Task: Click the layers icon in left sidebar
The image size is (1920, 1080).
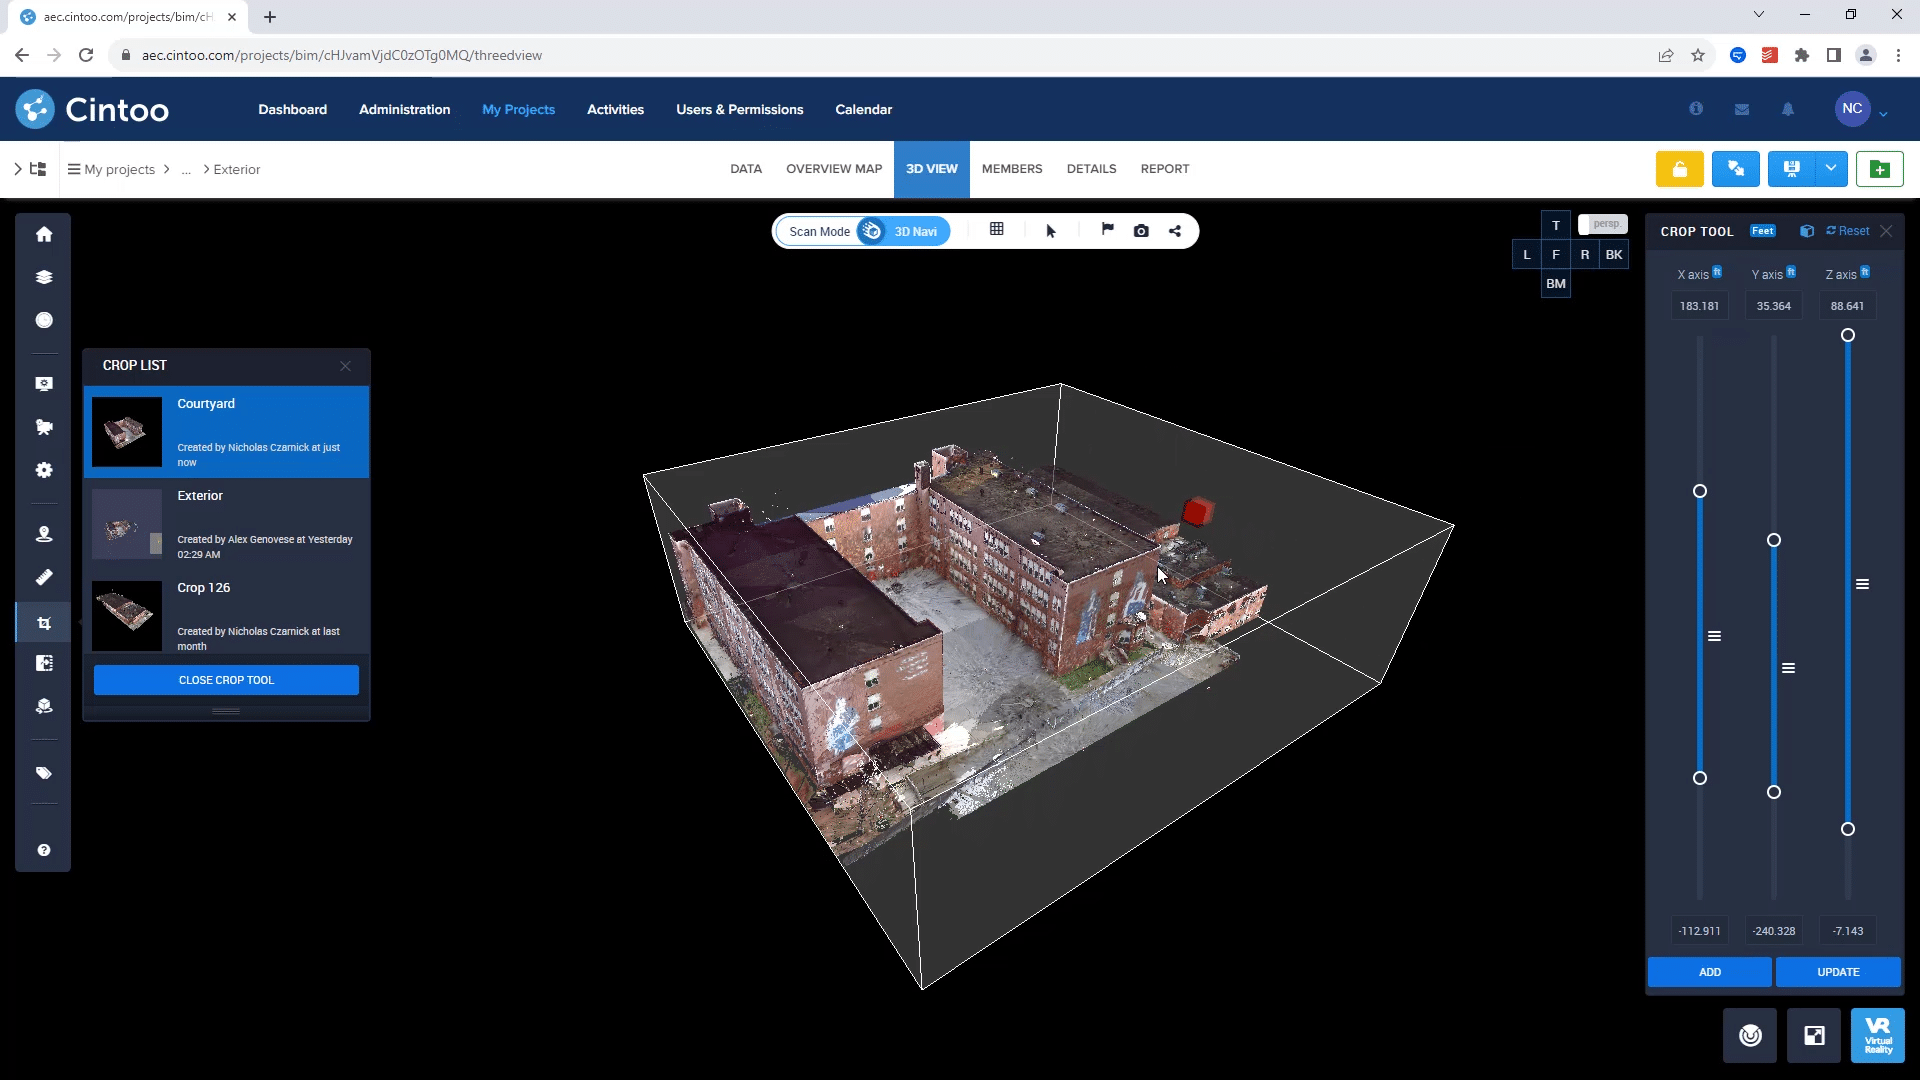Action: [x=44, y=277]
